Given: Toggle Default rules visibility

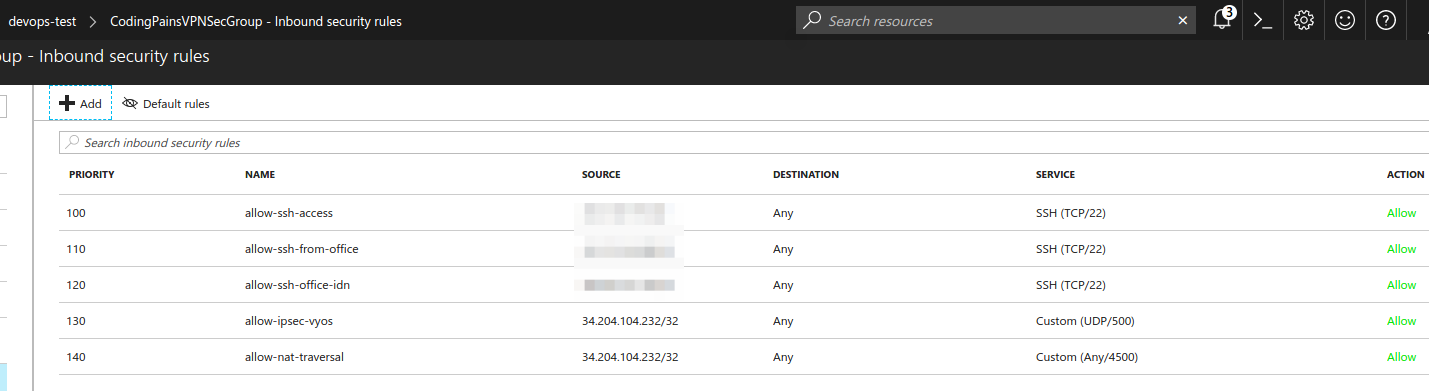Looking at the screenshot, I should click(166, 103).
